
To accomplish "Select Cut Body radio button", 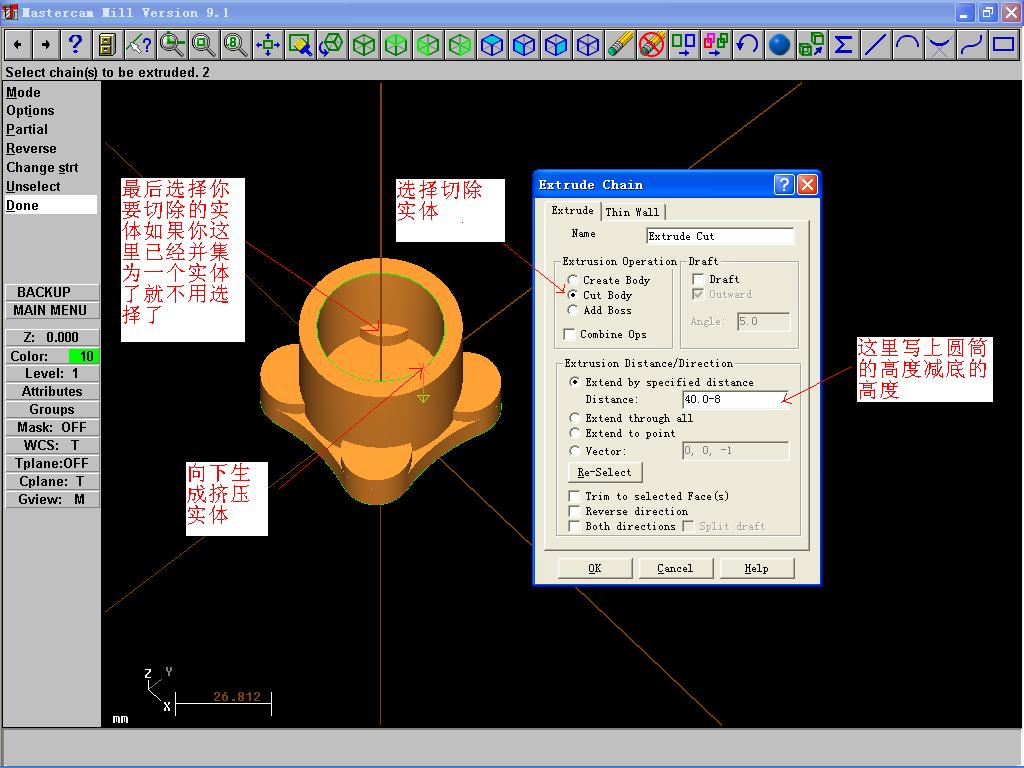I will click(573, 295).
